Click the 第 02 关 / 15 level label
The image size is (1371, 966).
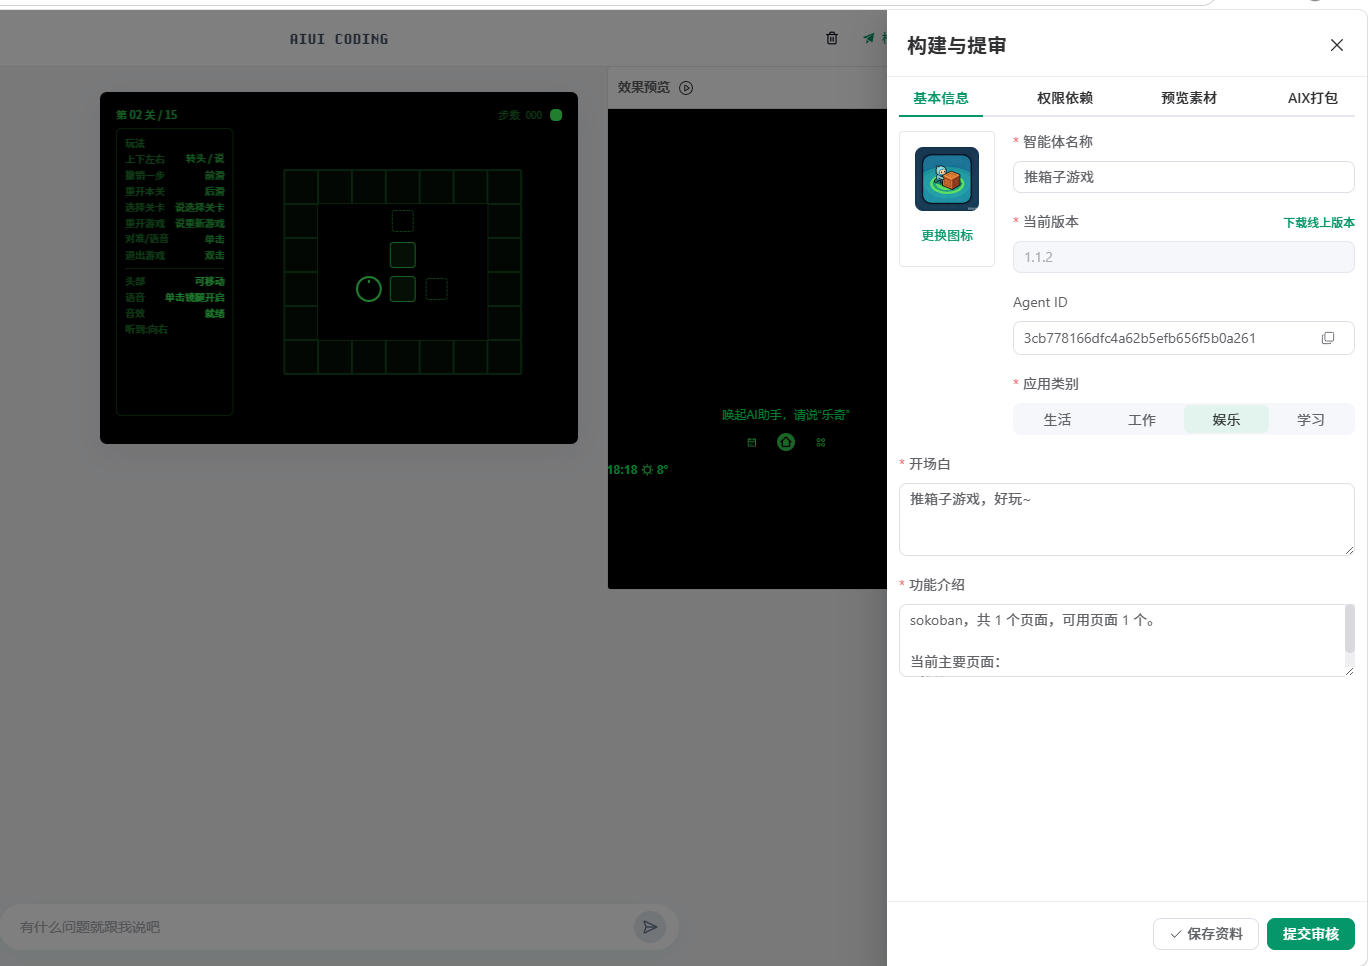pyautogui.click(x=146, y=115)
